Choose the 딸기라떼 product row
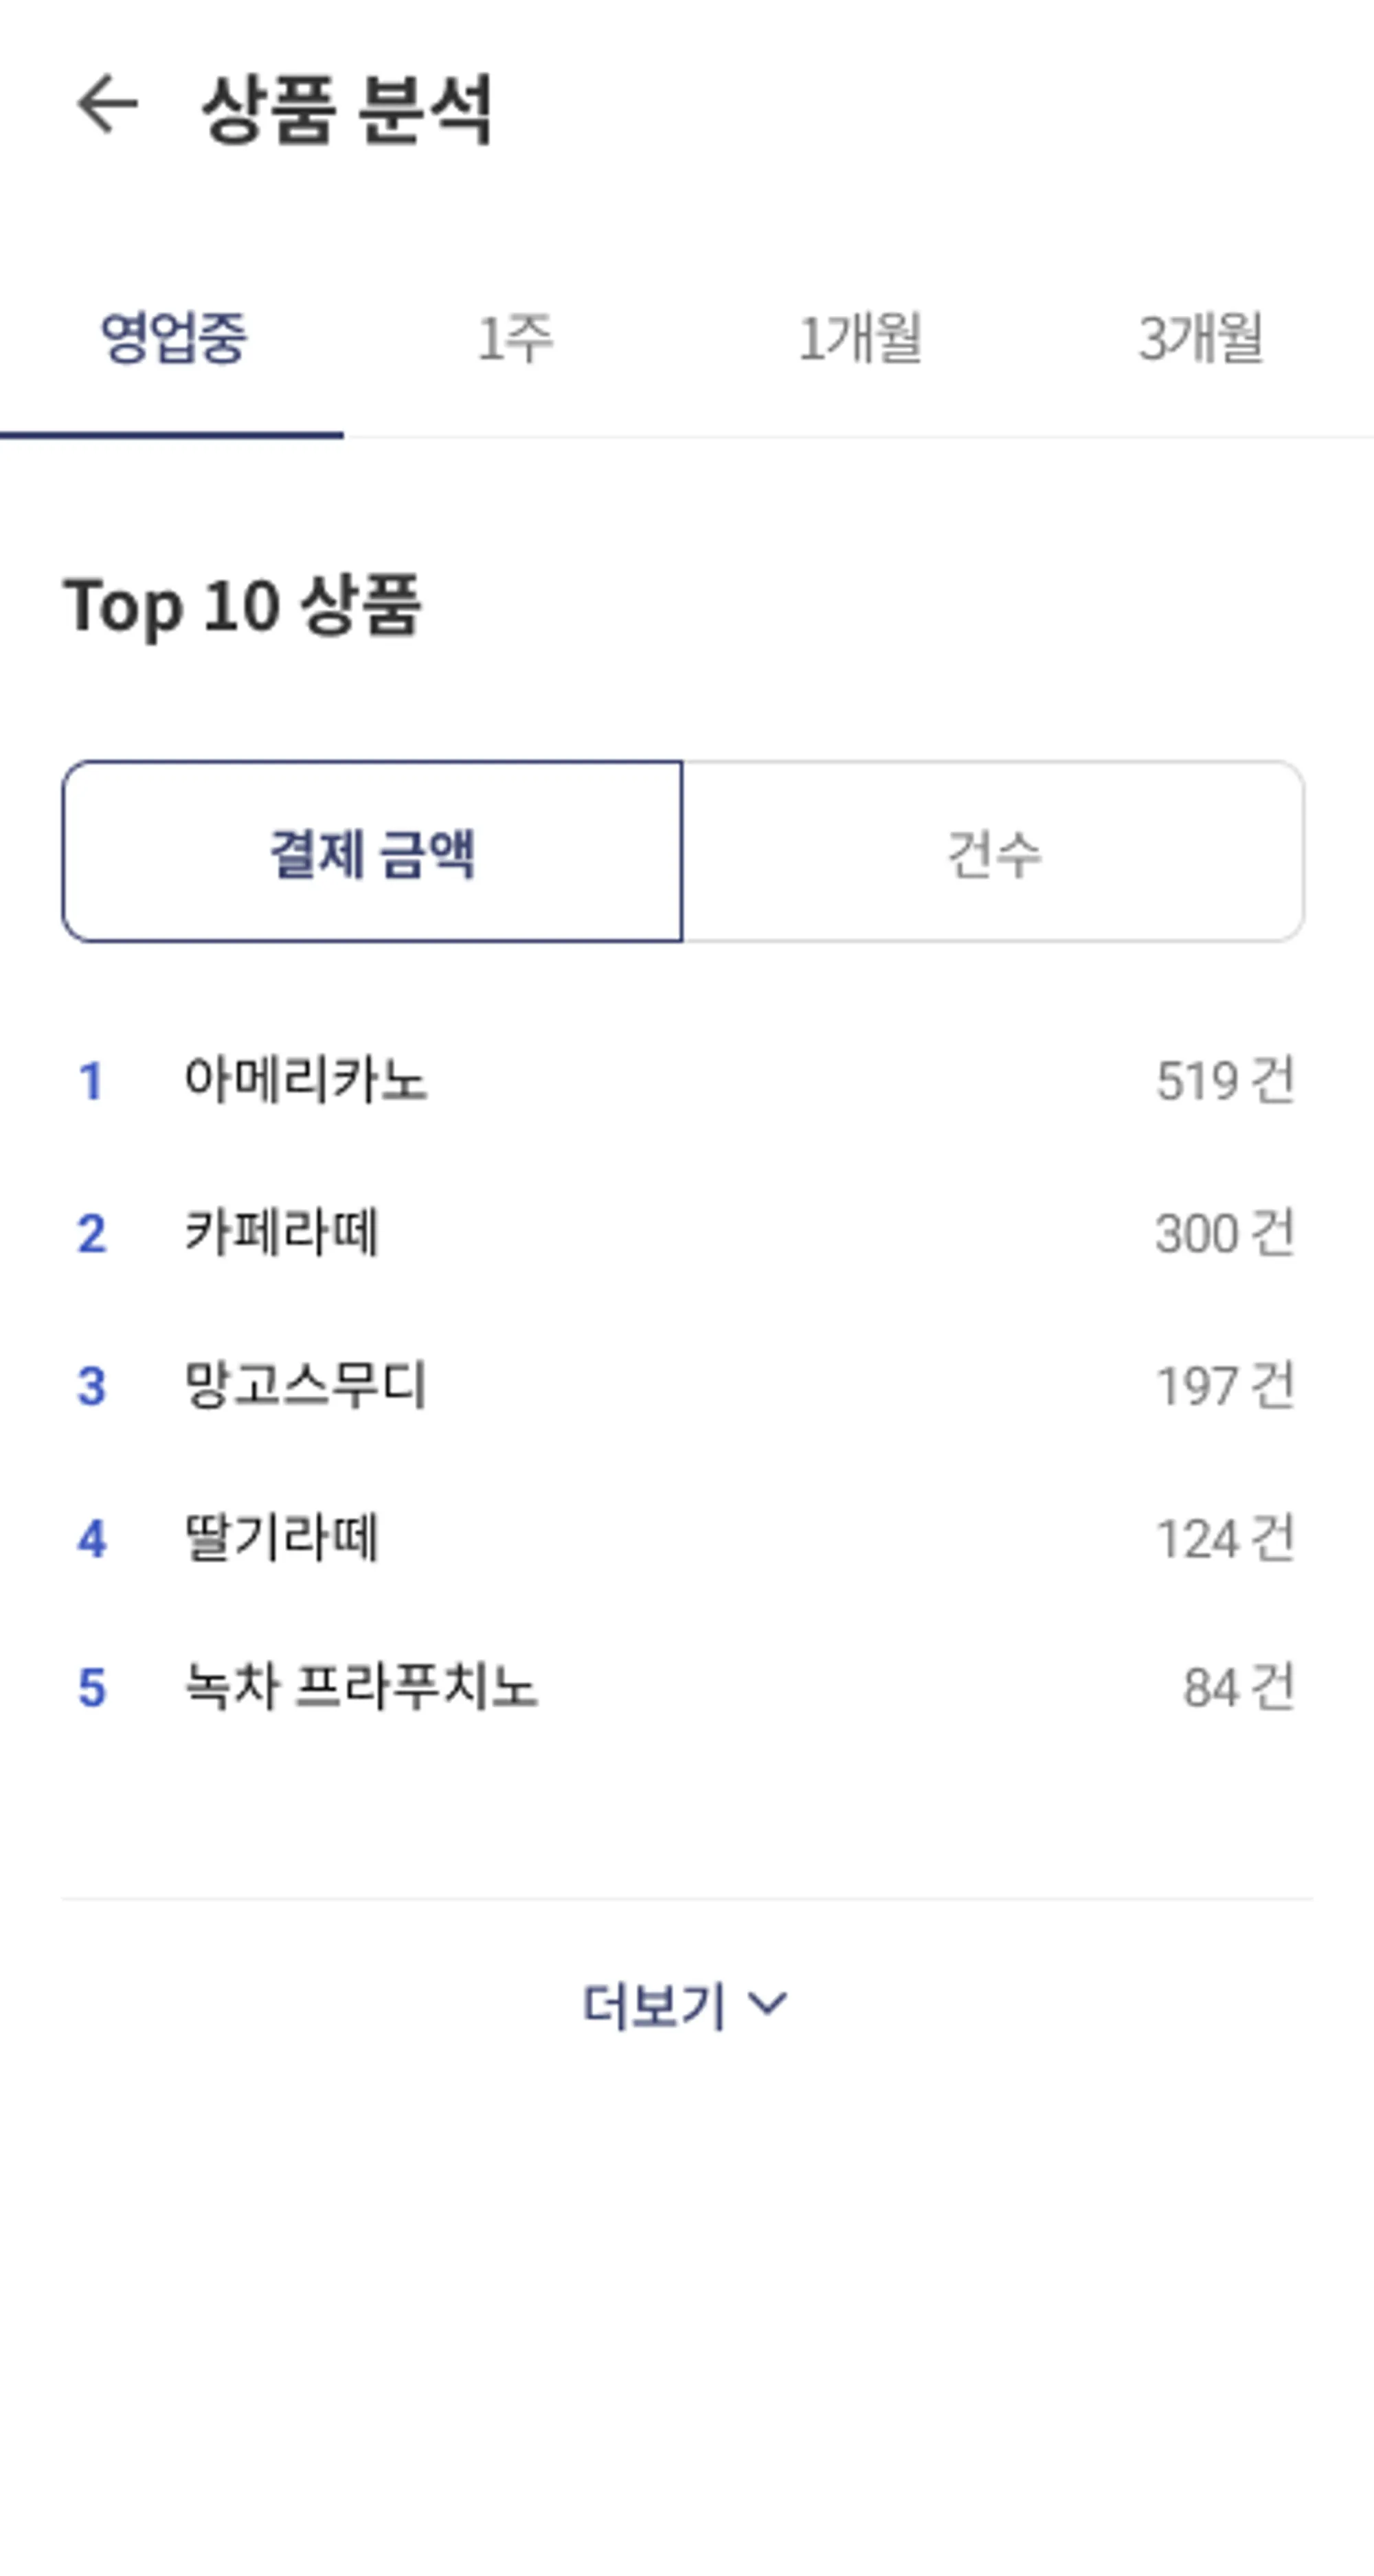The width and height of the screenshot is (1374, 2576). pyautogui.click(x=281, y=1538)
